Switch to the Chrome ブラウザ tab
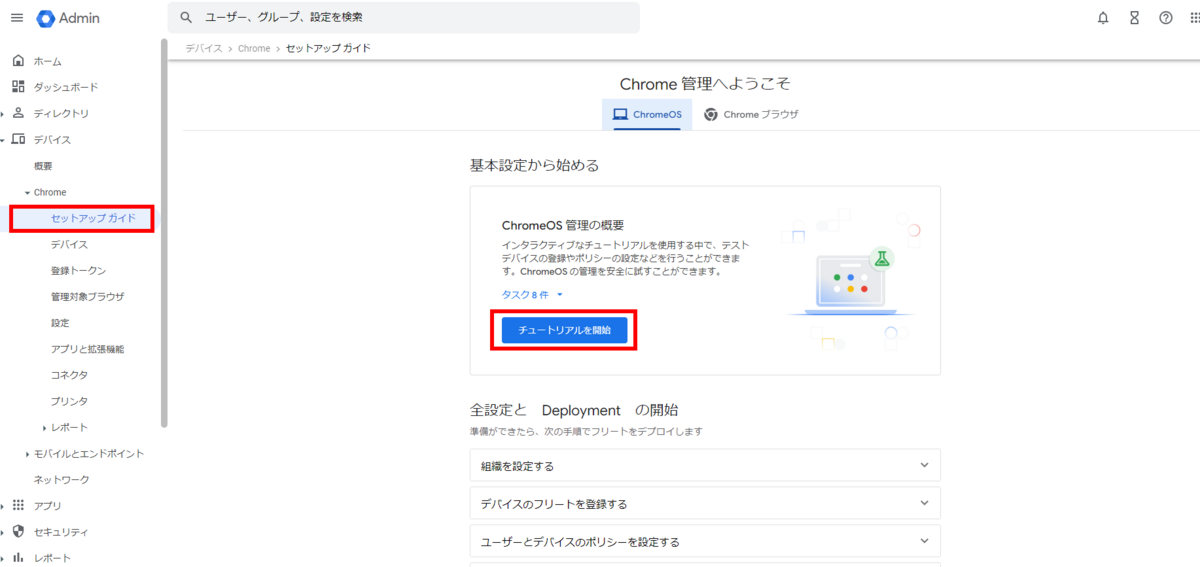The width and height of the screenshot is (1200, 567). [x=751, y=114]
